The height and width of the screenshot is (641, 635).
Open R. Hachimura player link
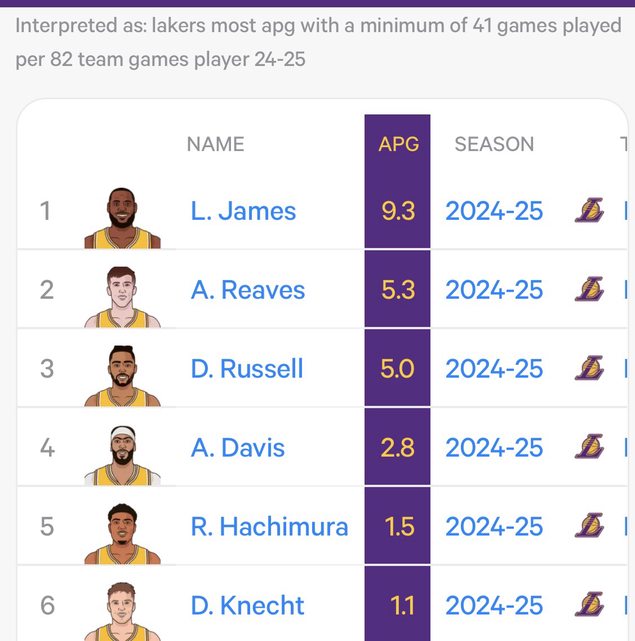[x=269, y=526]
